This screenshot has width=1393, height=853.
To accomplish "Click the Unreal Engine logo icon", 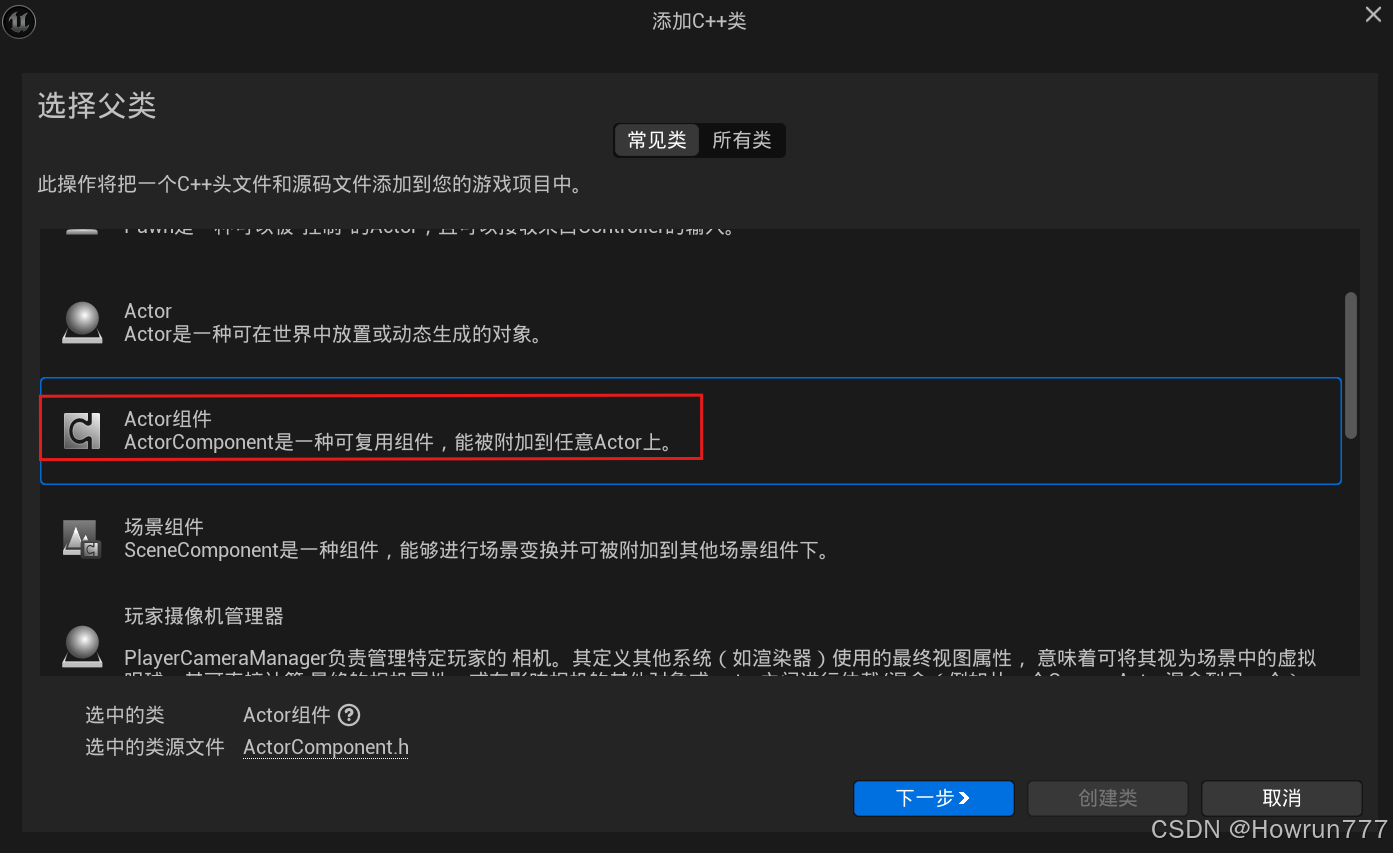I will tap(20, 22).
